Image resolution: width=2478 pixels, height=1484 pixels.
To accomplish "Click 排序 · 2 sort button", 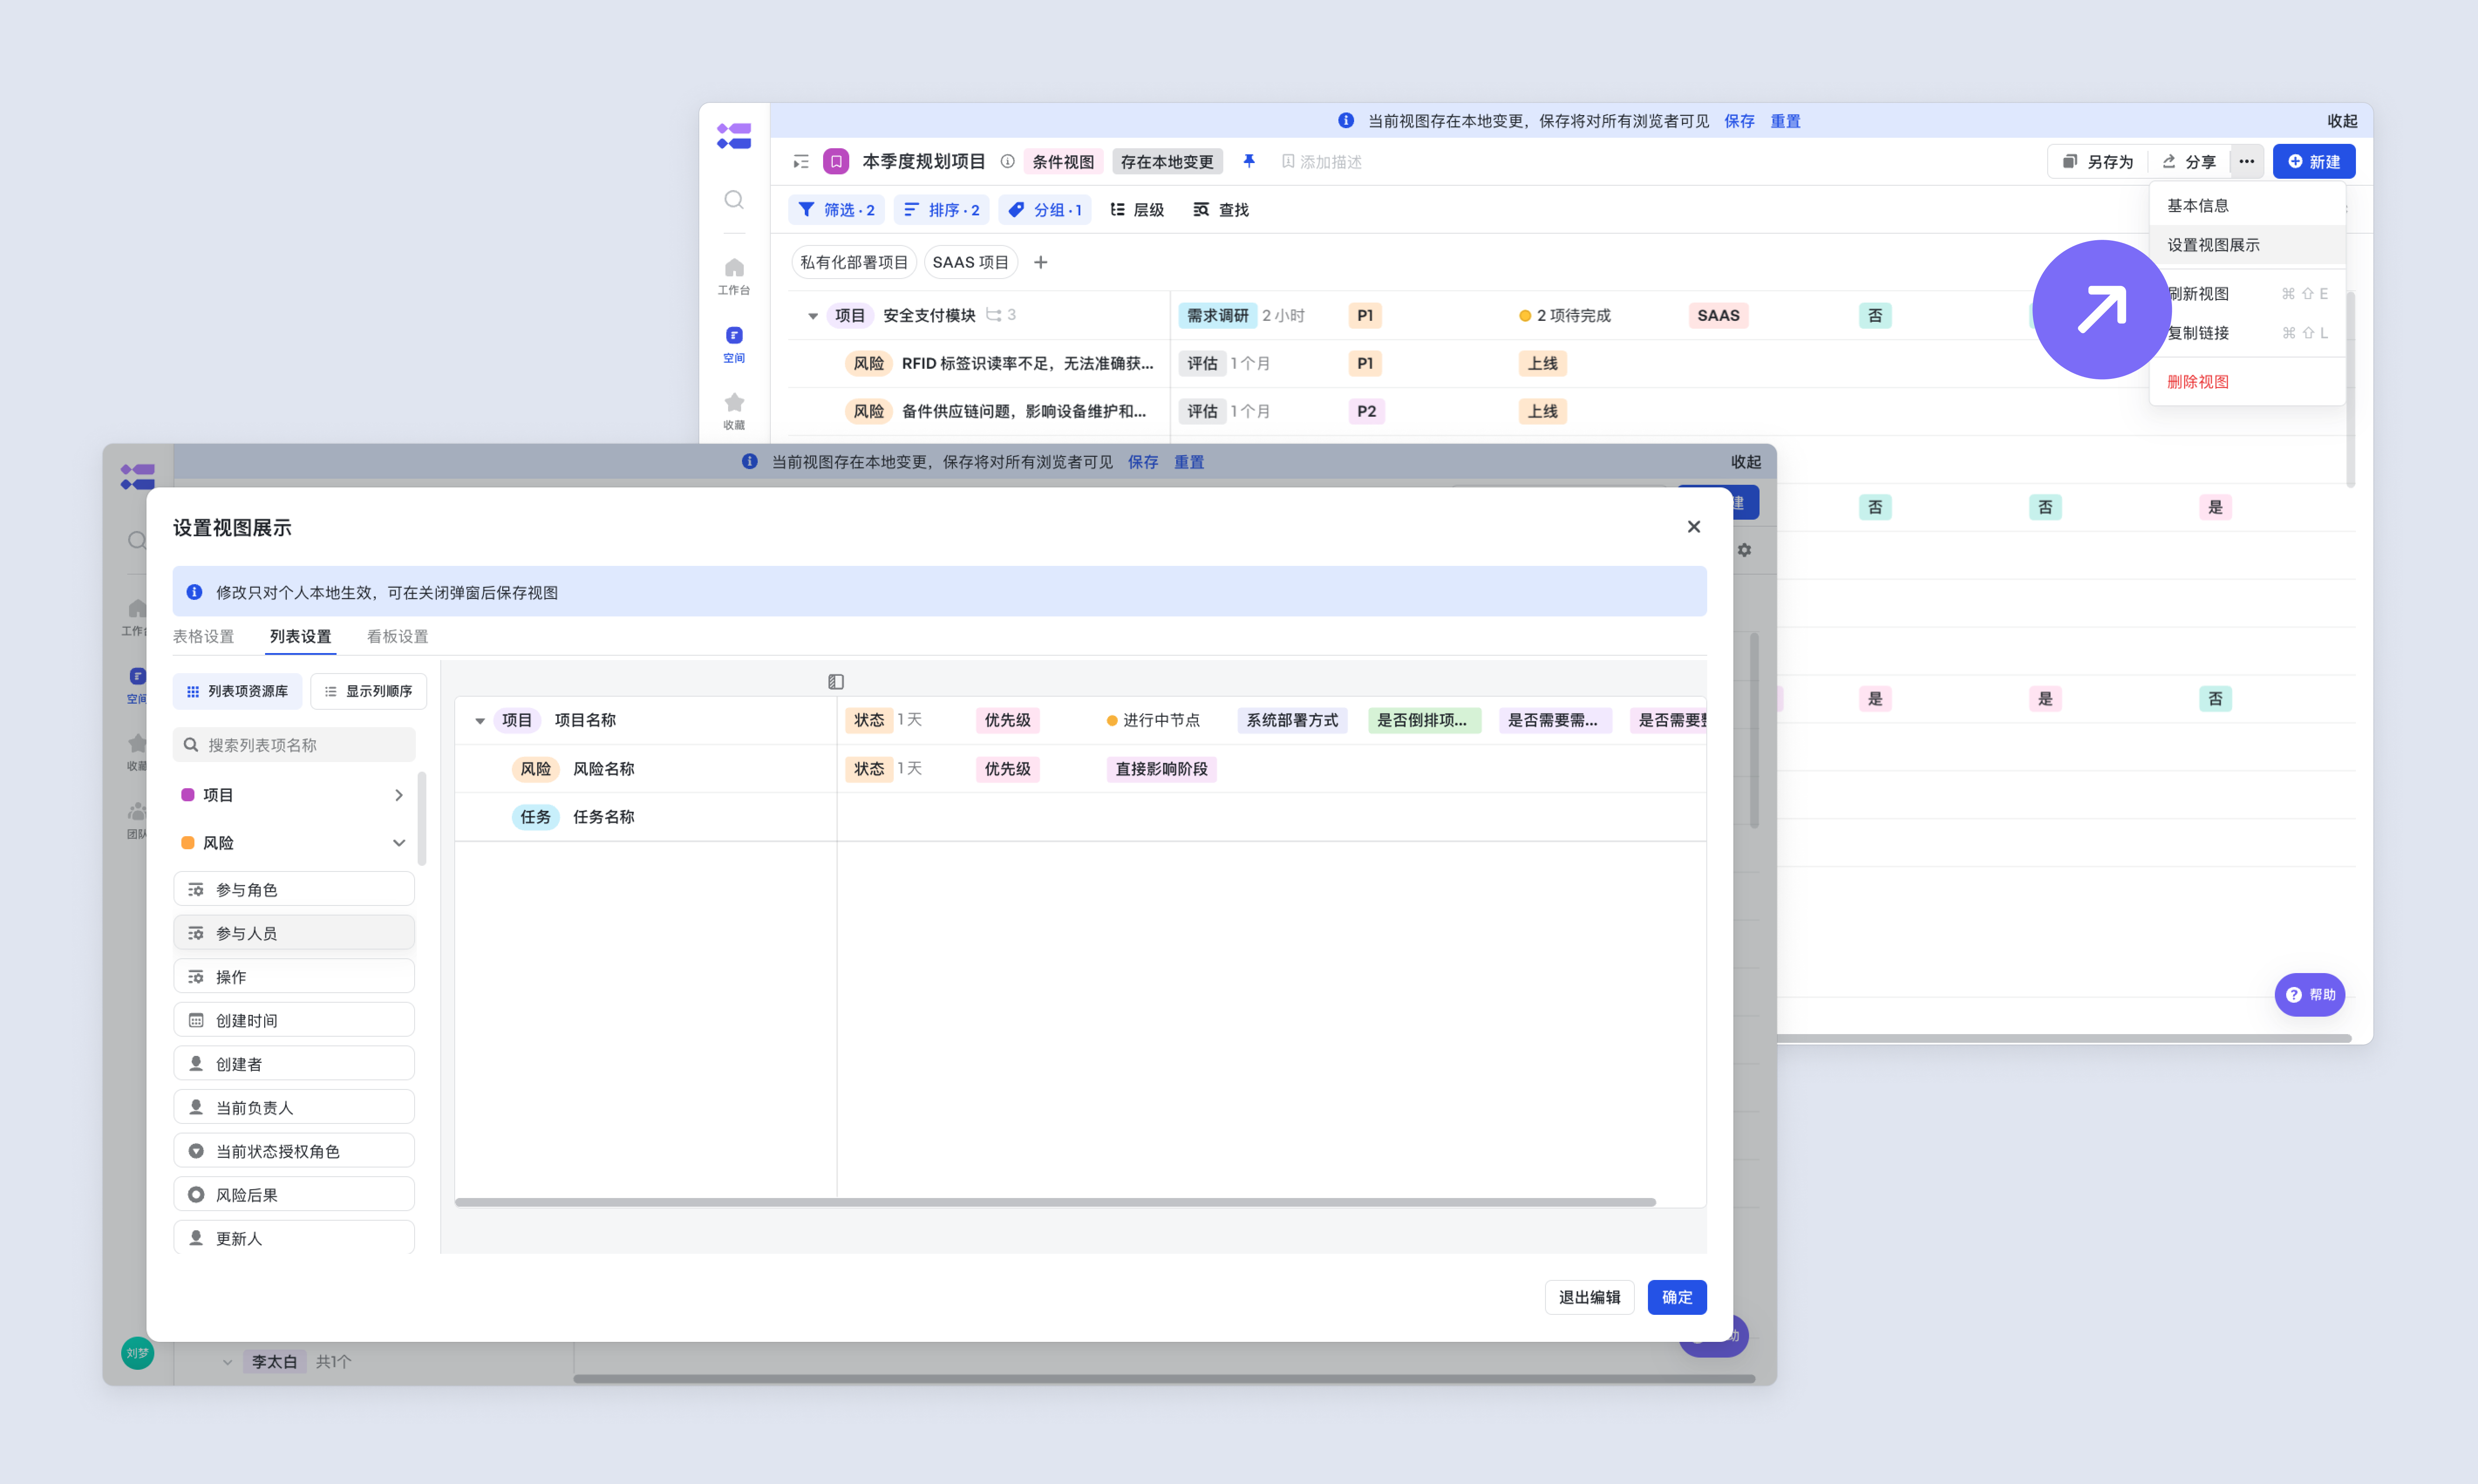I will (942, 210).
